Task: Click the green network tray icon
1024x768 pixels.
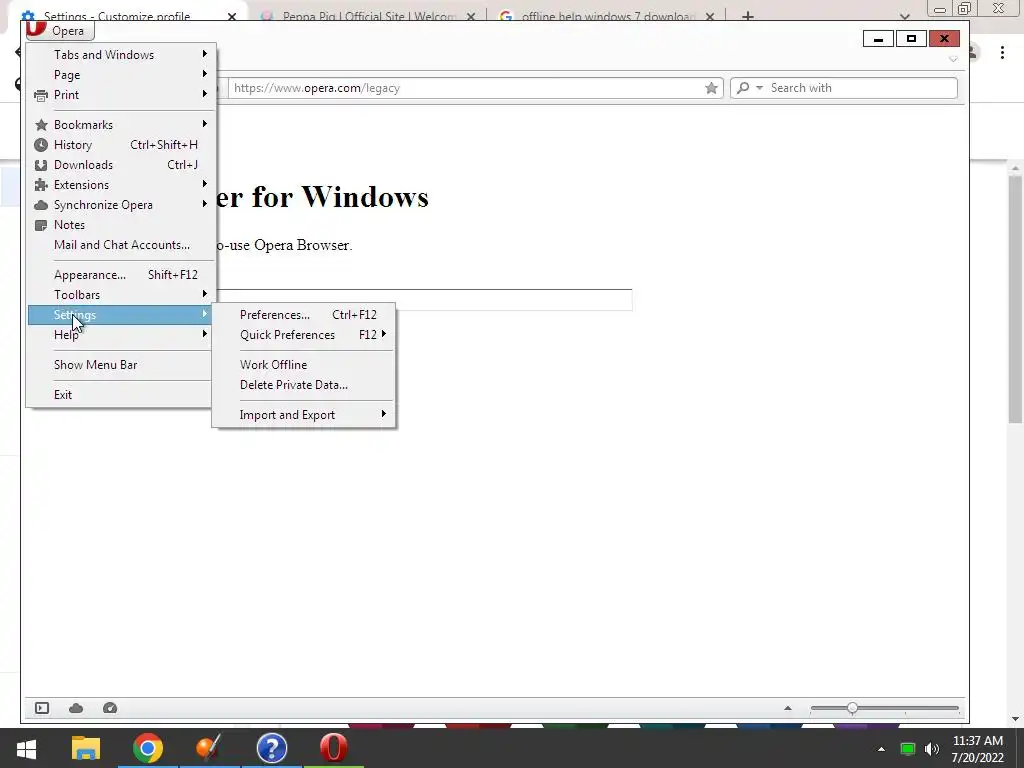Action: [x=907, y=749]
